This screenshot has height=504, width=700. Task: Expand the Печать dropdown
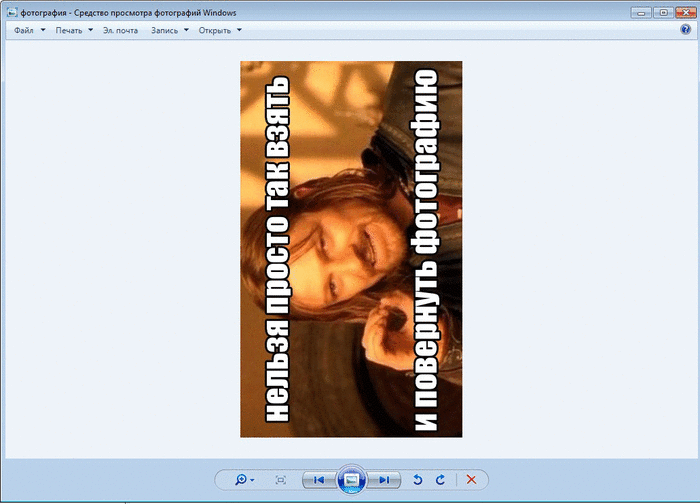74,31
